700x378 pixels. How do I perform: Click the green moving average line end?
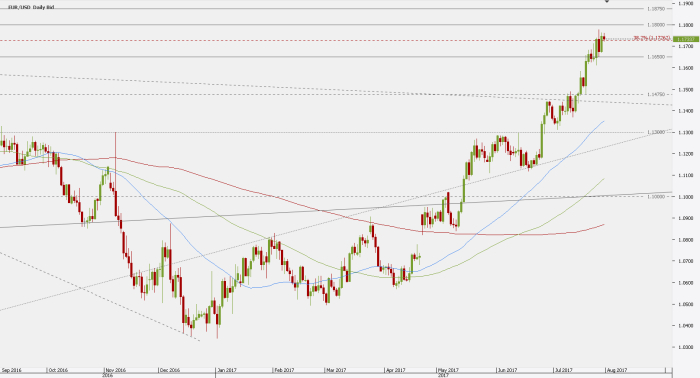pyautogui.click(x=604, y=179)
